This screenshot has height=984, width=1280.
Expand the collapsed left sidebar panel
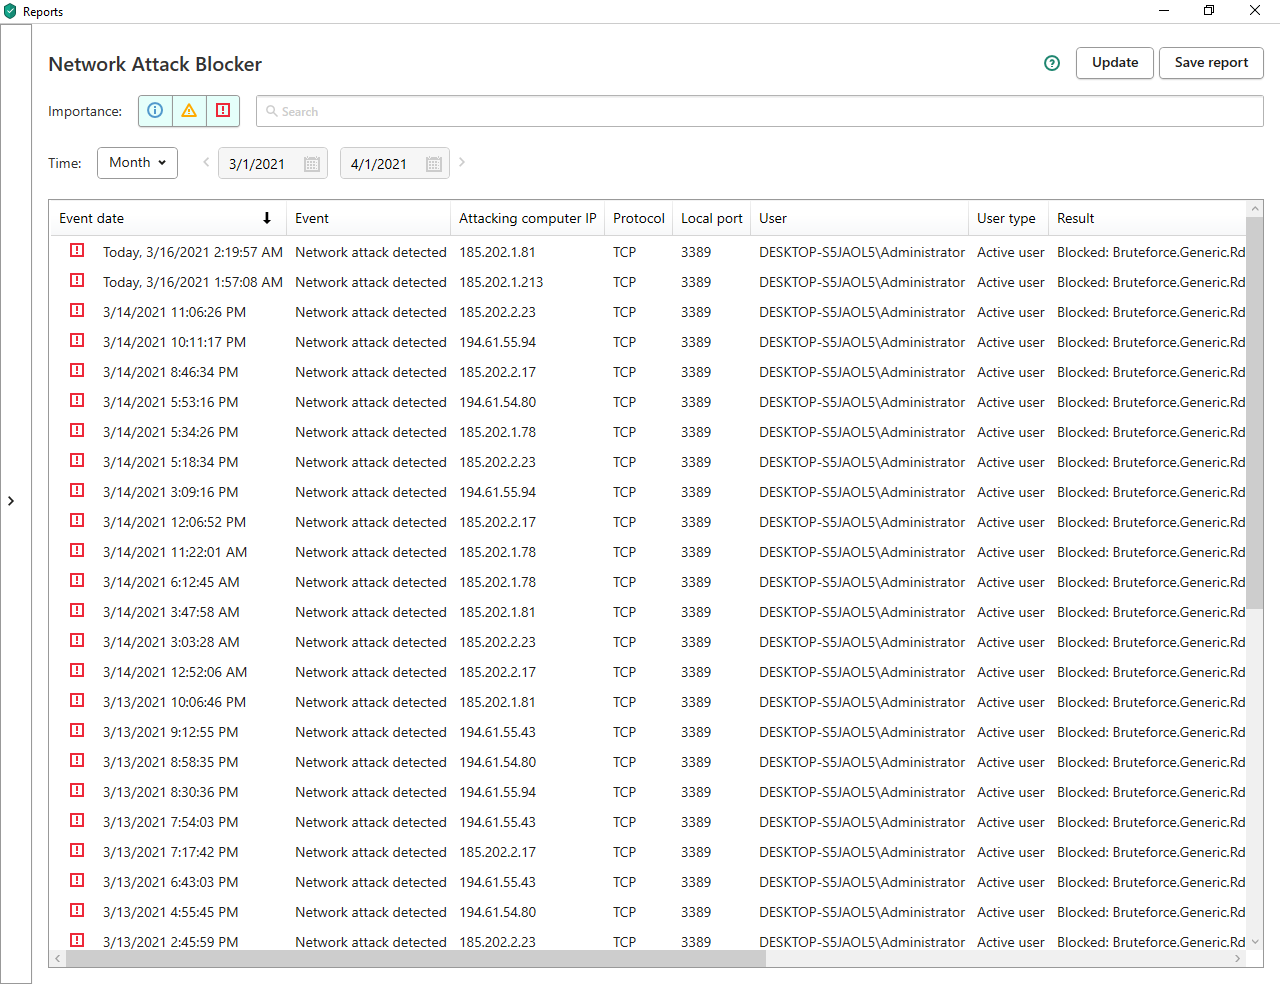(x=11, y=501)
